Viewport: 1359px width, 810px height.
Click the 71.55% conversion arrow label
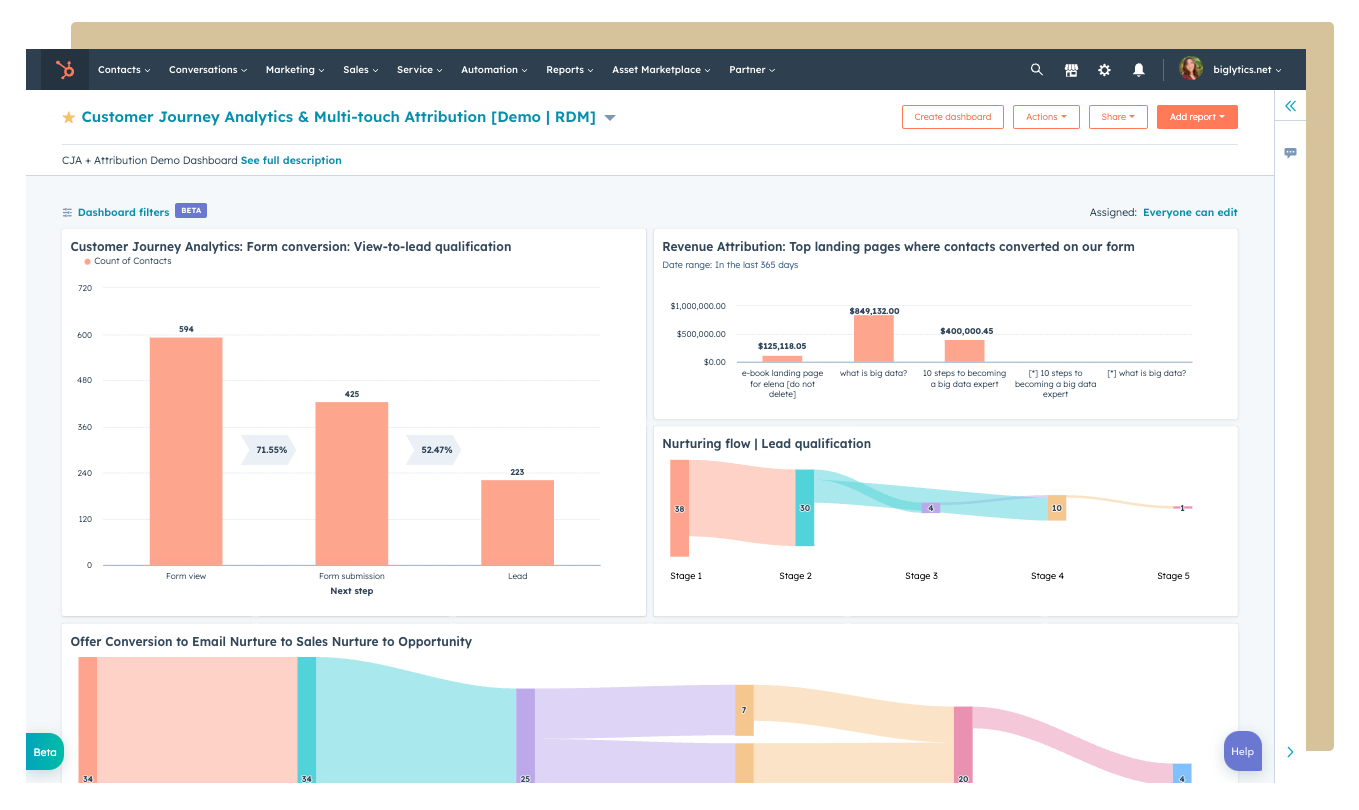[269, 450]
